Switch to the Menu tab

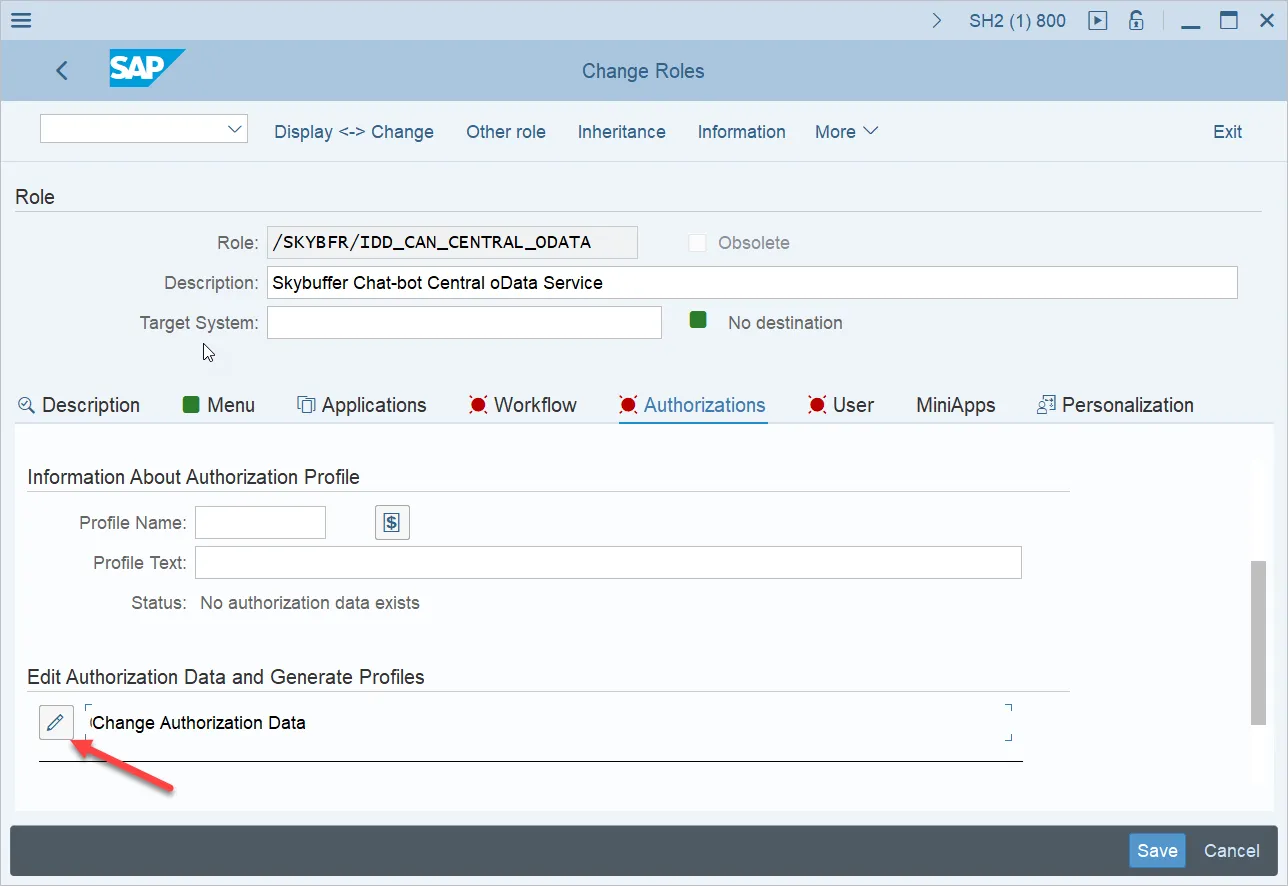click(219, 405)
